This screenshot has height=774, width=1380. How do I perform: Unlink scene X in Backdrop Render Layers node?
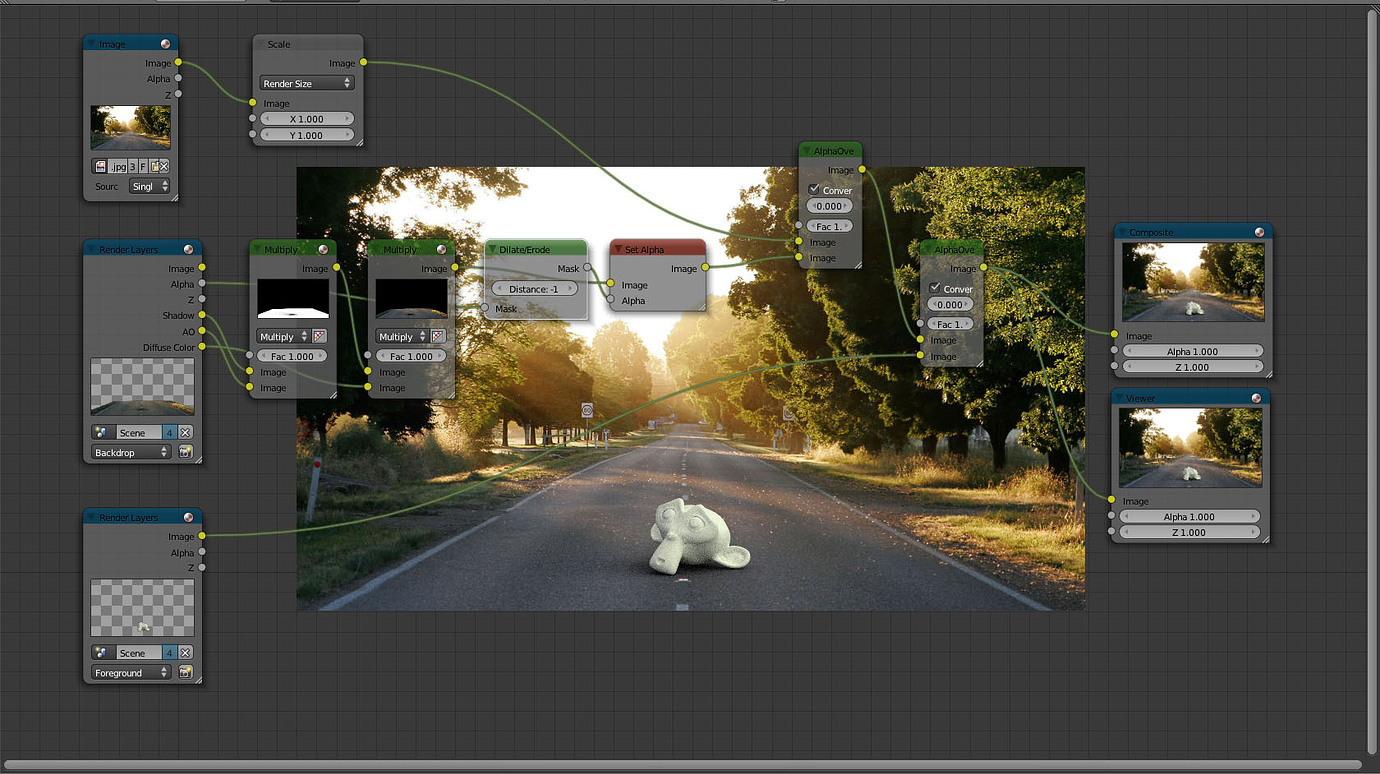[185, 433]
